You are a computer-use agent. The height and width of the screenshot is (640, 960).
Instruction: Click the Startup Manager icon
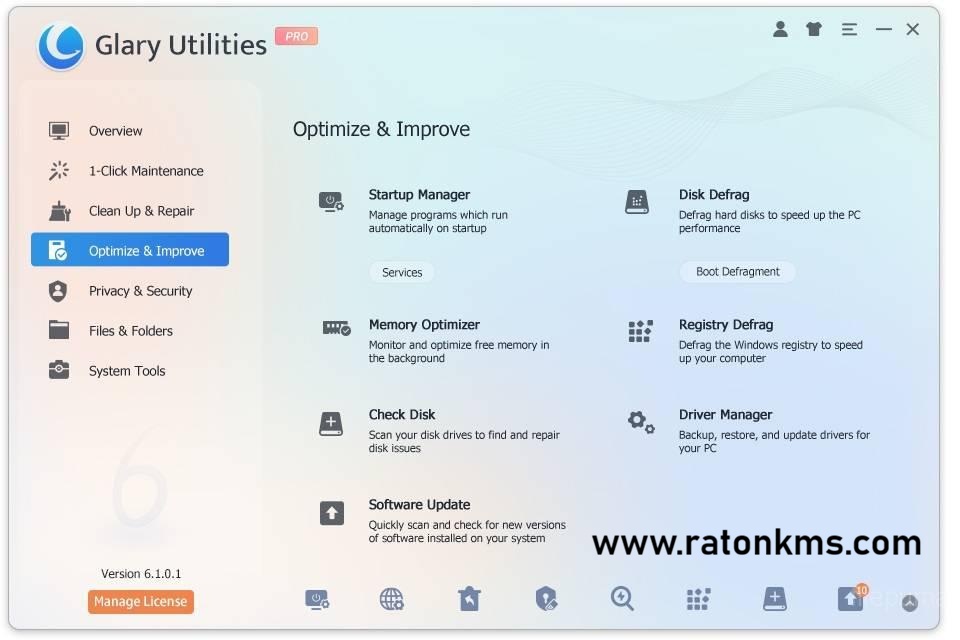(x=331, y=202)
